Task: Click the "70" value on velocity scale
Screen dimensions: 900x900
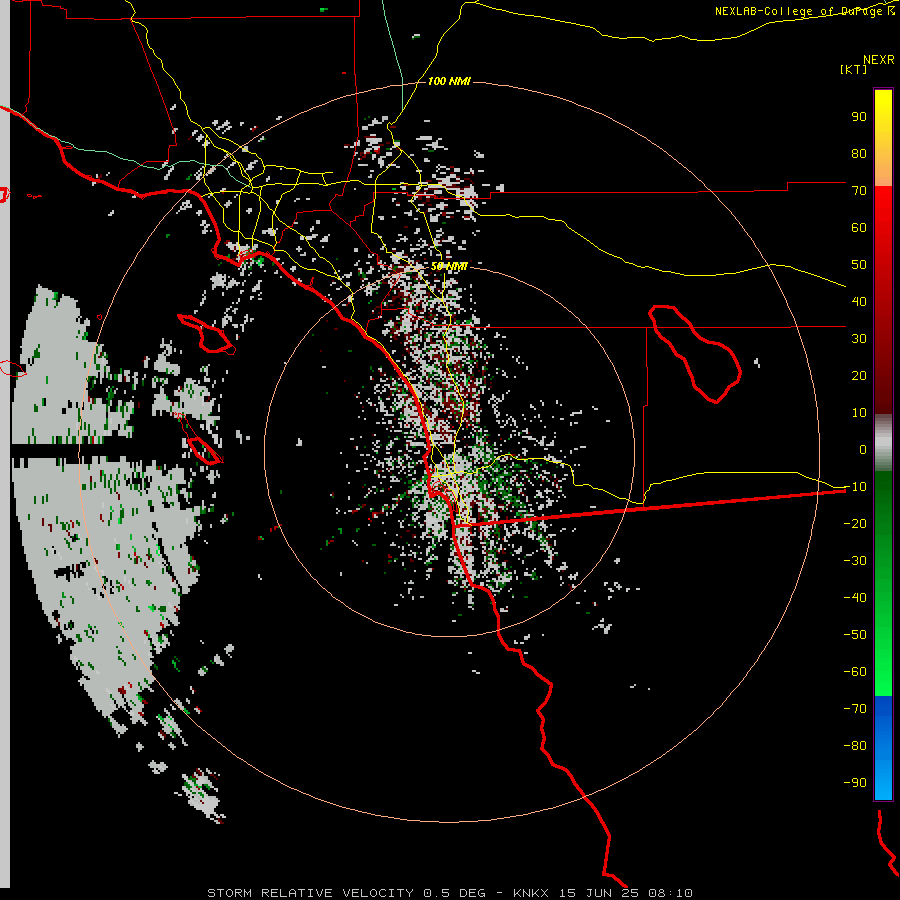Action: click(859, 191)
